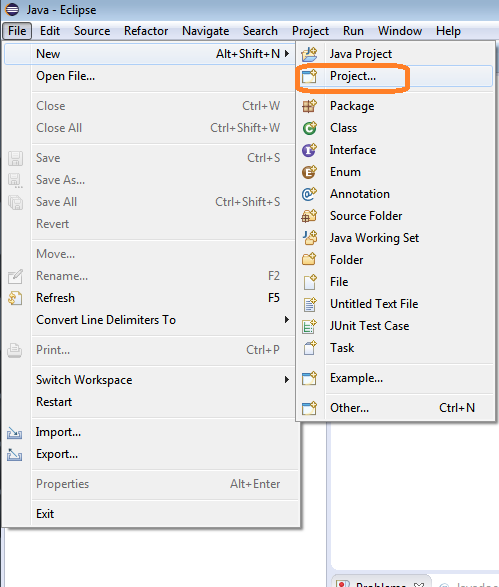Click the Java Project icon in submenu
The width and height of the screenshot is (499, 587).
click(309, 54)
